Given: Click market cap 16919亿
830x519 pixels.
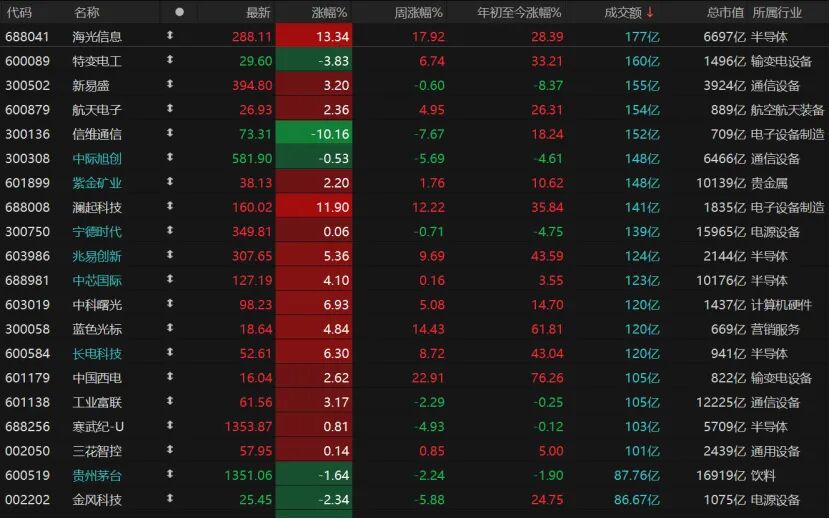Looking at the screenshot, I should (x=721, y=475).
